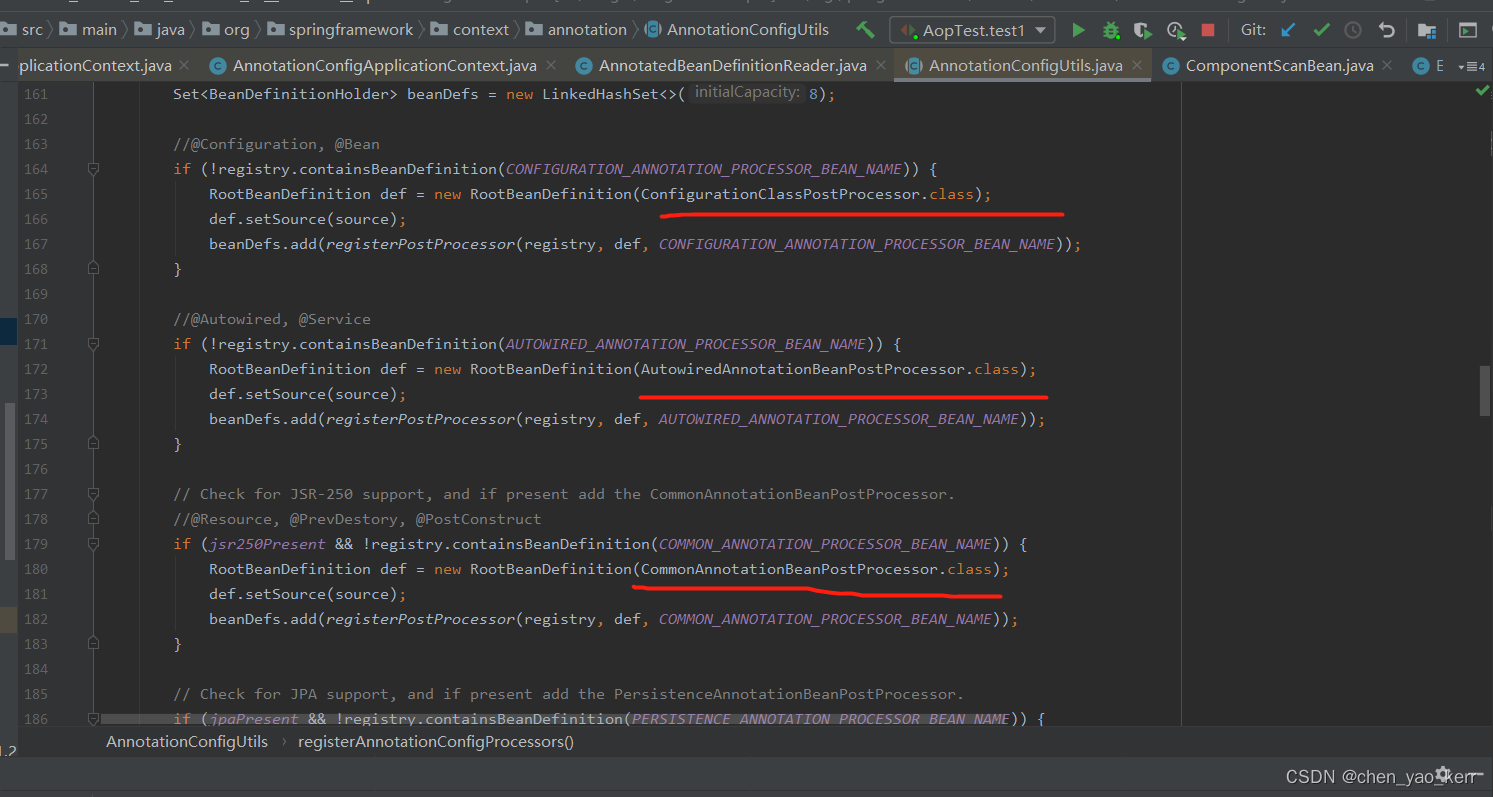The image size is (1493, 797).
Task: Collapse the code block at line 164
Action: (x=93, y=169)
